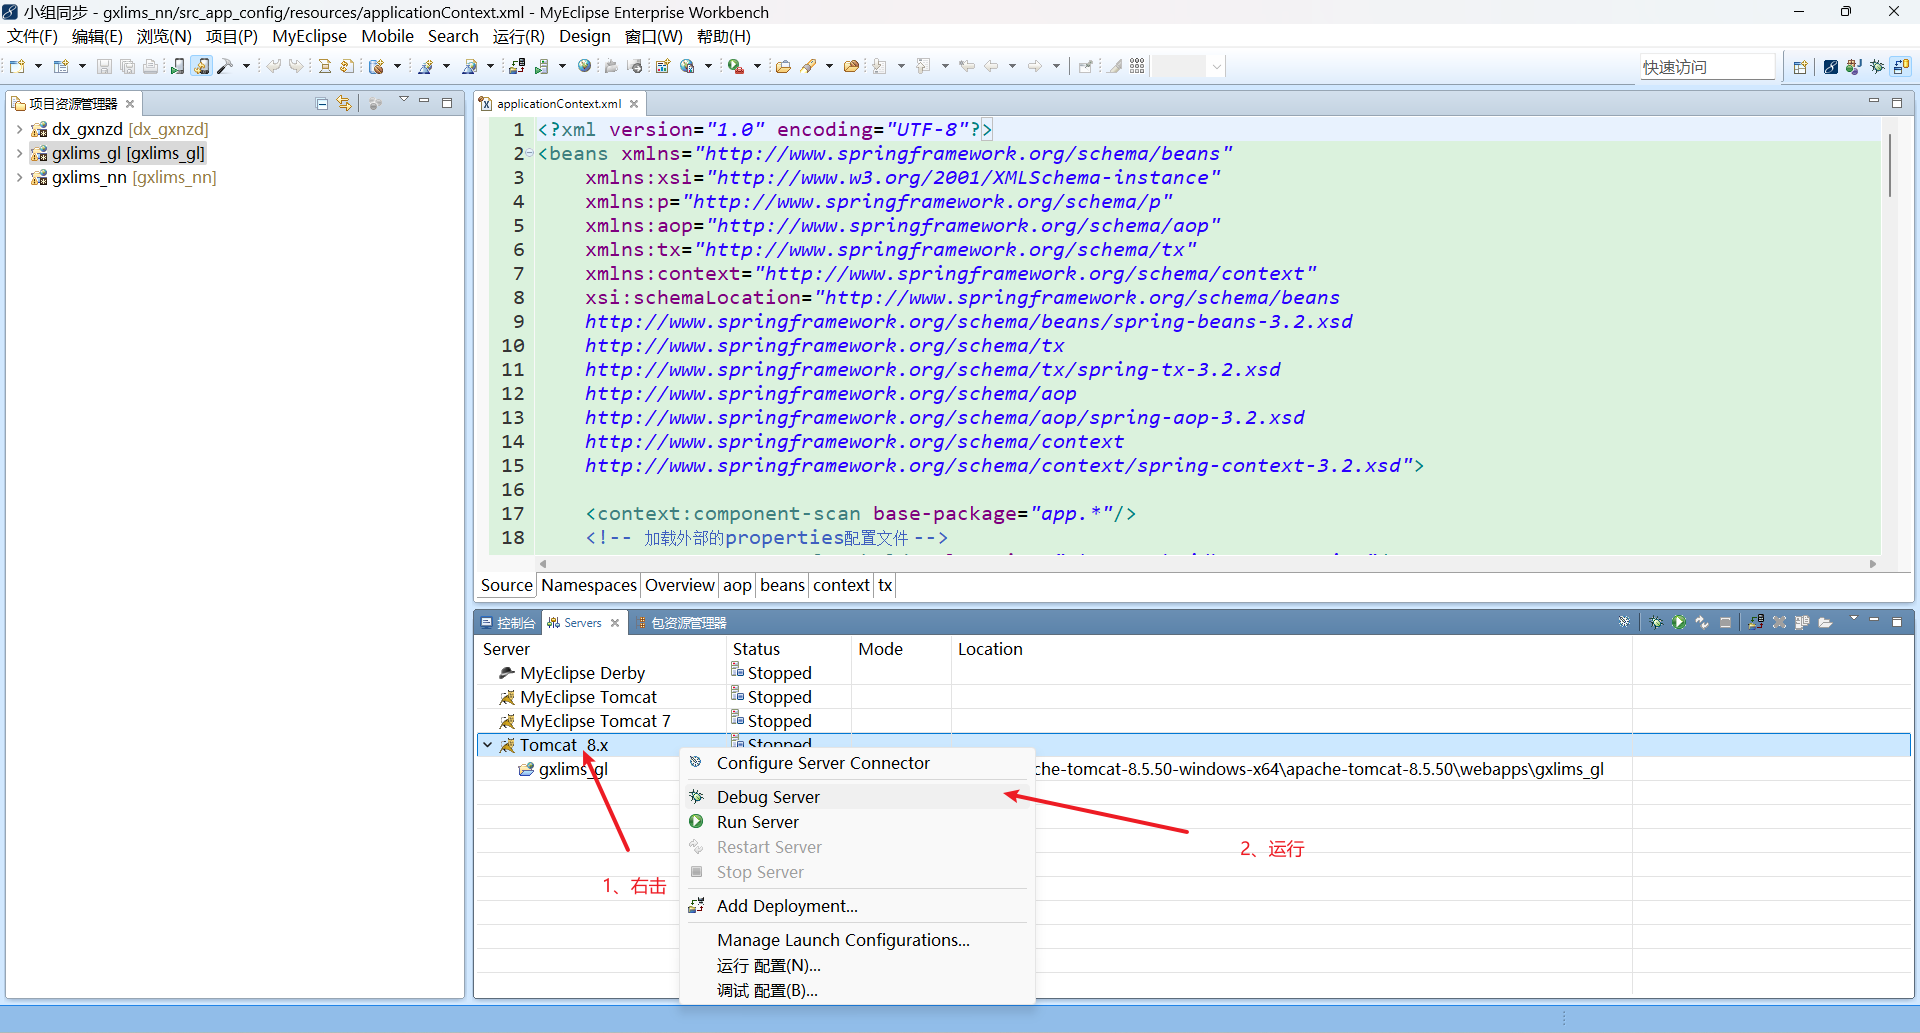Click the 快速访问 quick access field
Screen dimensions: 1920x1033
point(1707,67)
